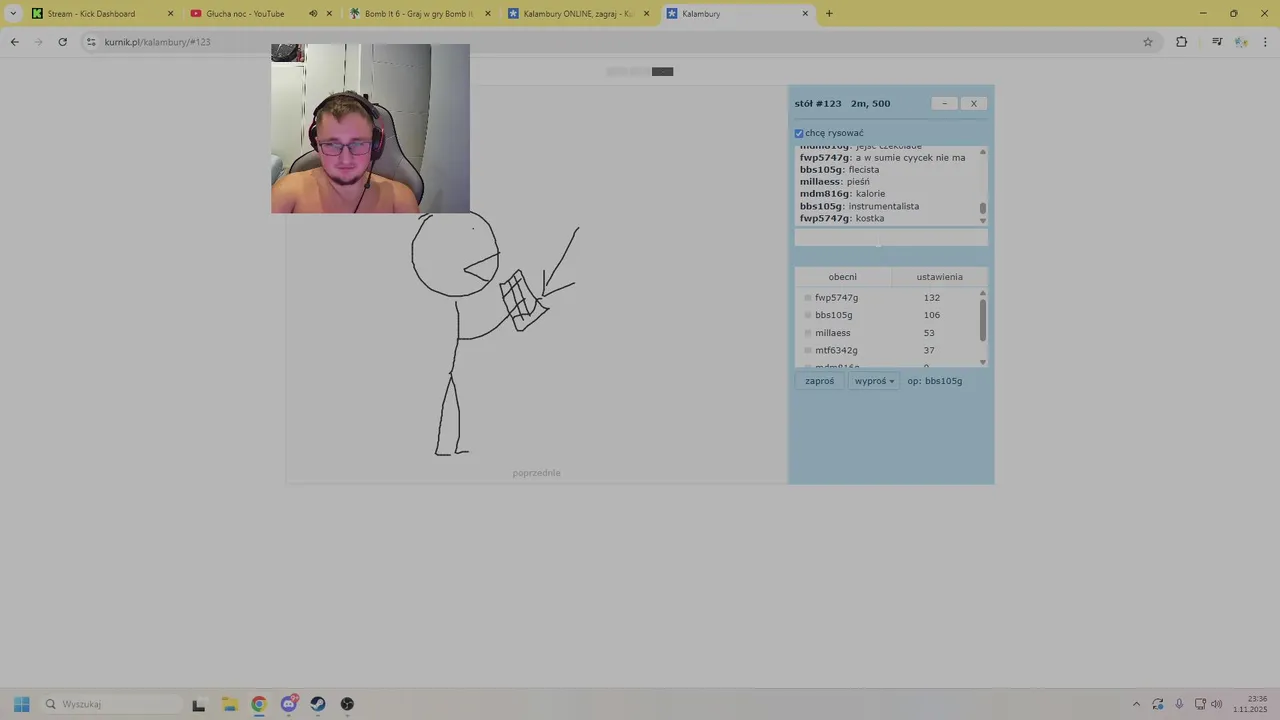Image resolution: width=1280 pixels, height=720 pixels.
Task: Click the microphone tray icon
Action: click(x=1179, y=704)
